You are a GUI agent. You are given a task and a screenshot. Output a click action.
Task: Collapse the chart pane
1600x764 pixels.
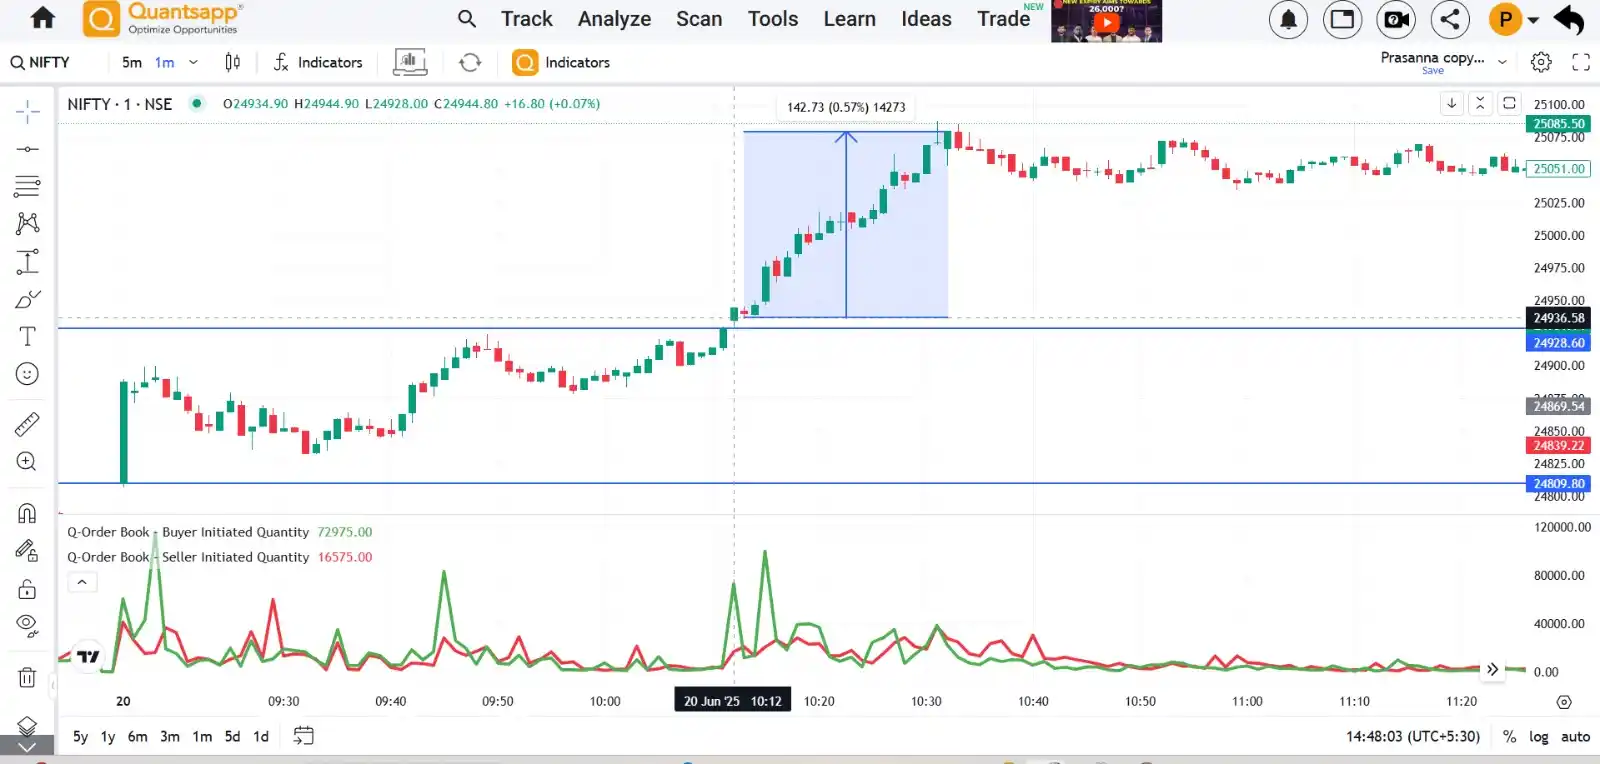pos(1480,103)
